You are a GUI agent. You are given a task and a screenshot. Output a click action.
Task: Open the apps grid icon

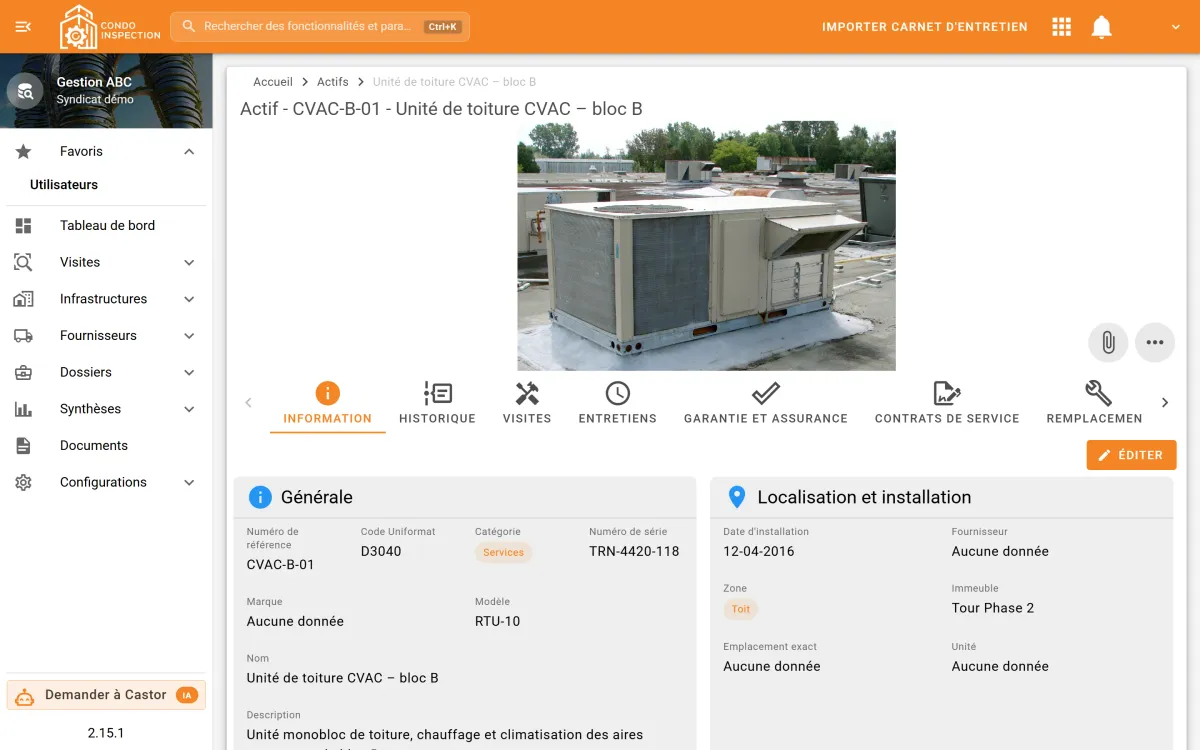(1062, 27)
